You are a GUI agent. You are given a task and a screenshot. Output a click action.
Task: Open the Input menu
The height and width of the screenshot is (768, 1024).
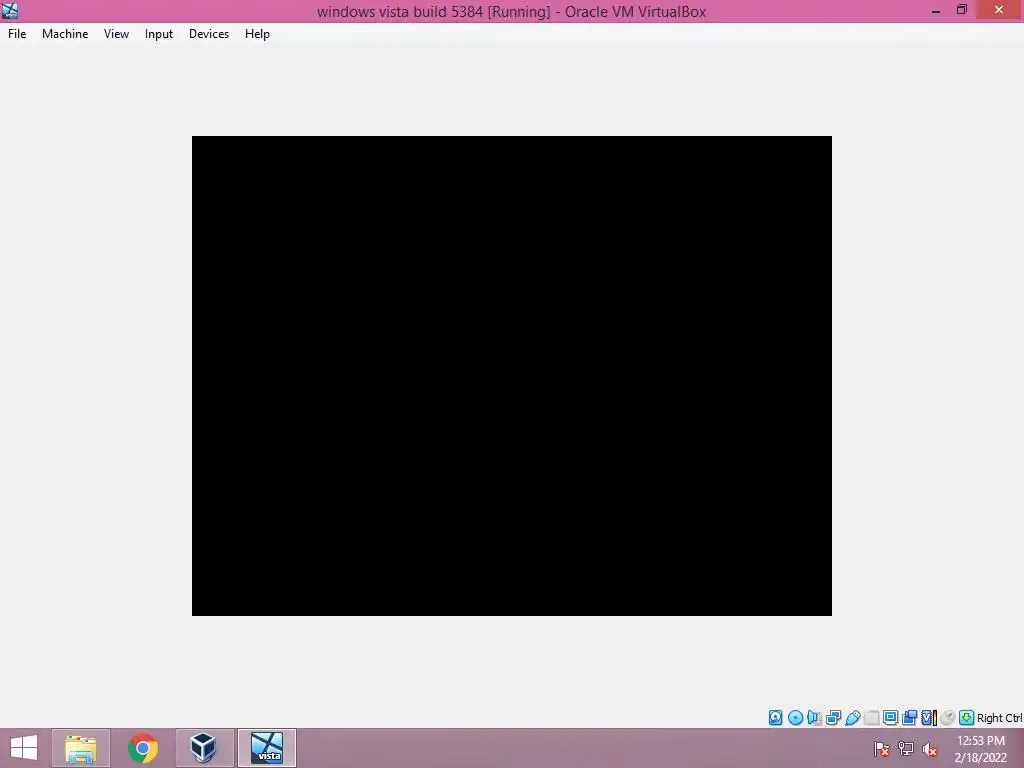(159, 34)
